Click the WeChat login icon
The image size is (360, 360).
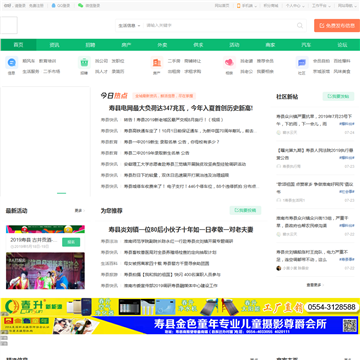pyautogui.click(x=80, y=6)
